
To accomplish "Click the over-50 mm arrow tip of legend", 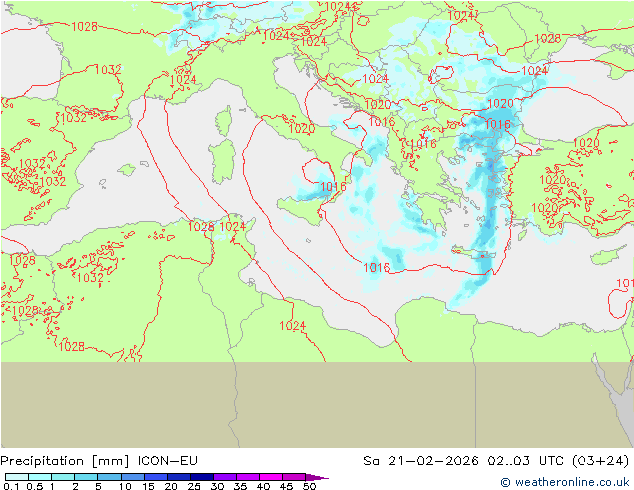I will [317, 477].
